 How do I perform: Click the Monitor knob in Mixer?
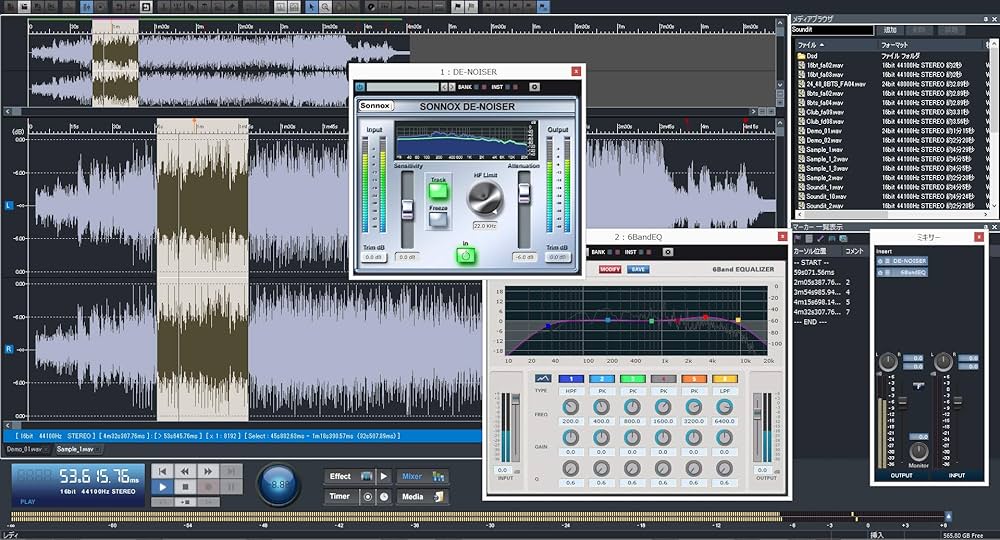(918, 451)
